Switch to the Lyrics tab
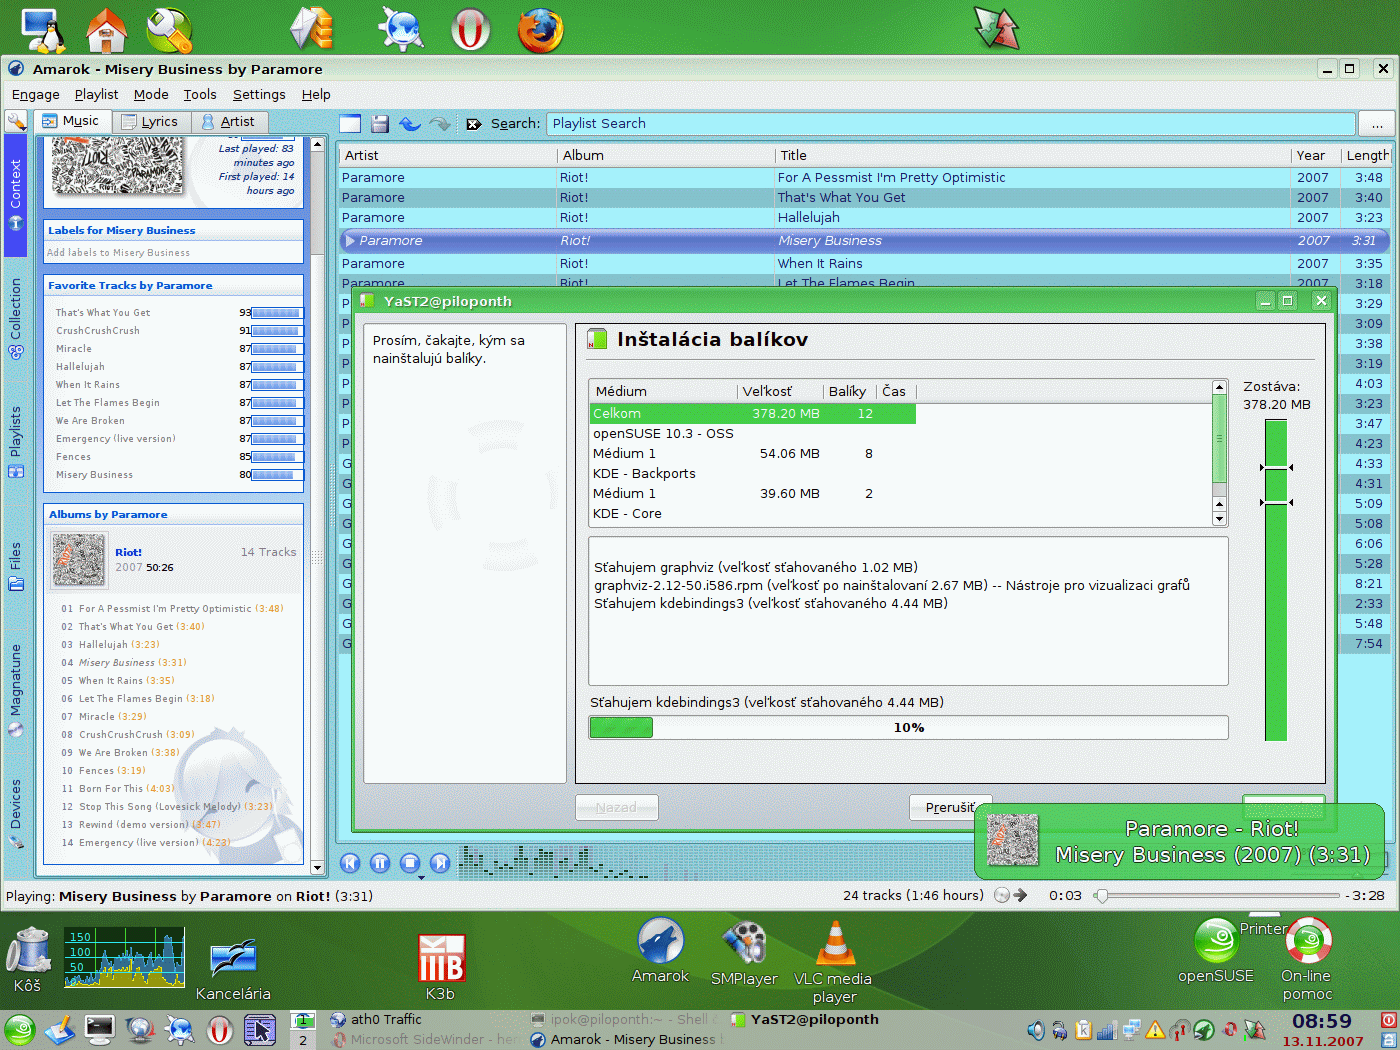The width and height of the screenshot is (1400, 1050). pos(150,121)
